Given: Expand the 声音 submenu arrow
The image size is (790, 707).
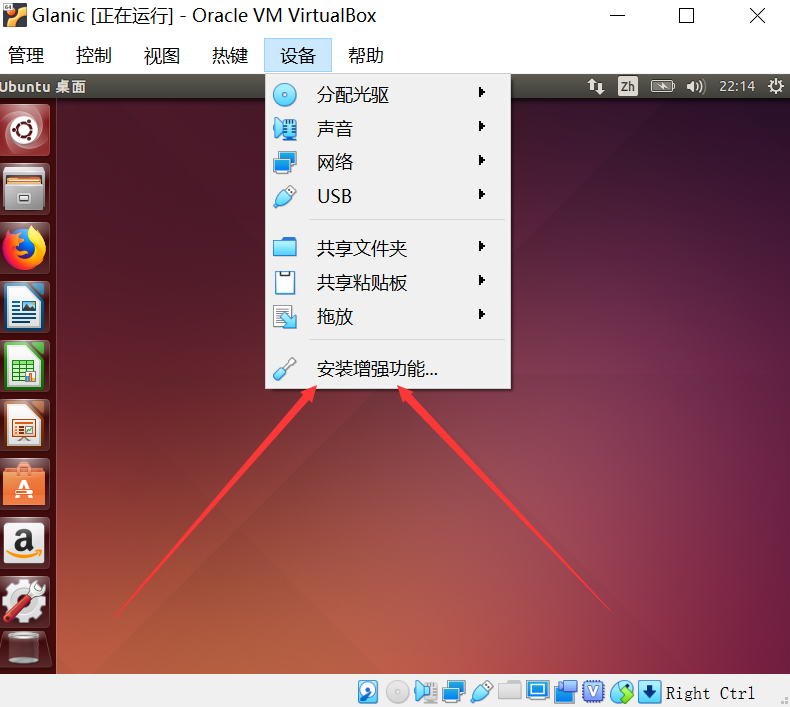Looking at the screenshot, I should (x=482, y=126).
